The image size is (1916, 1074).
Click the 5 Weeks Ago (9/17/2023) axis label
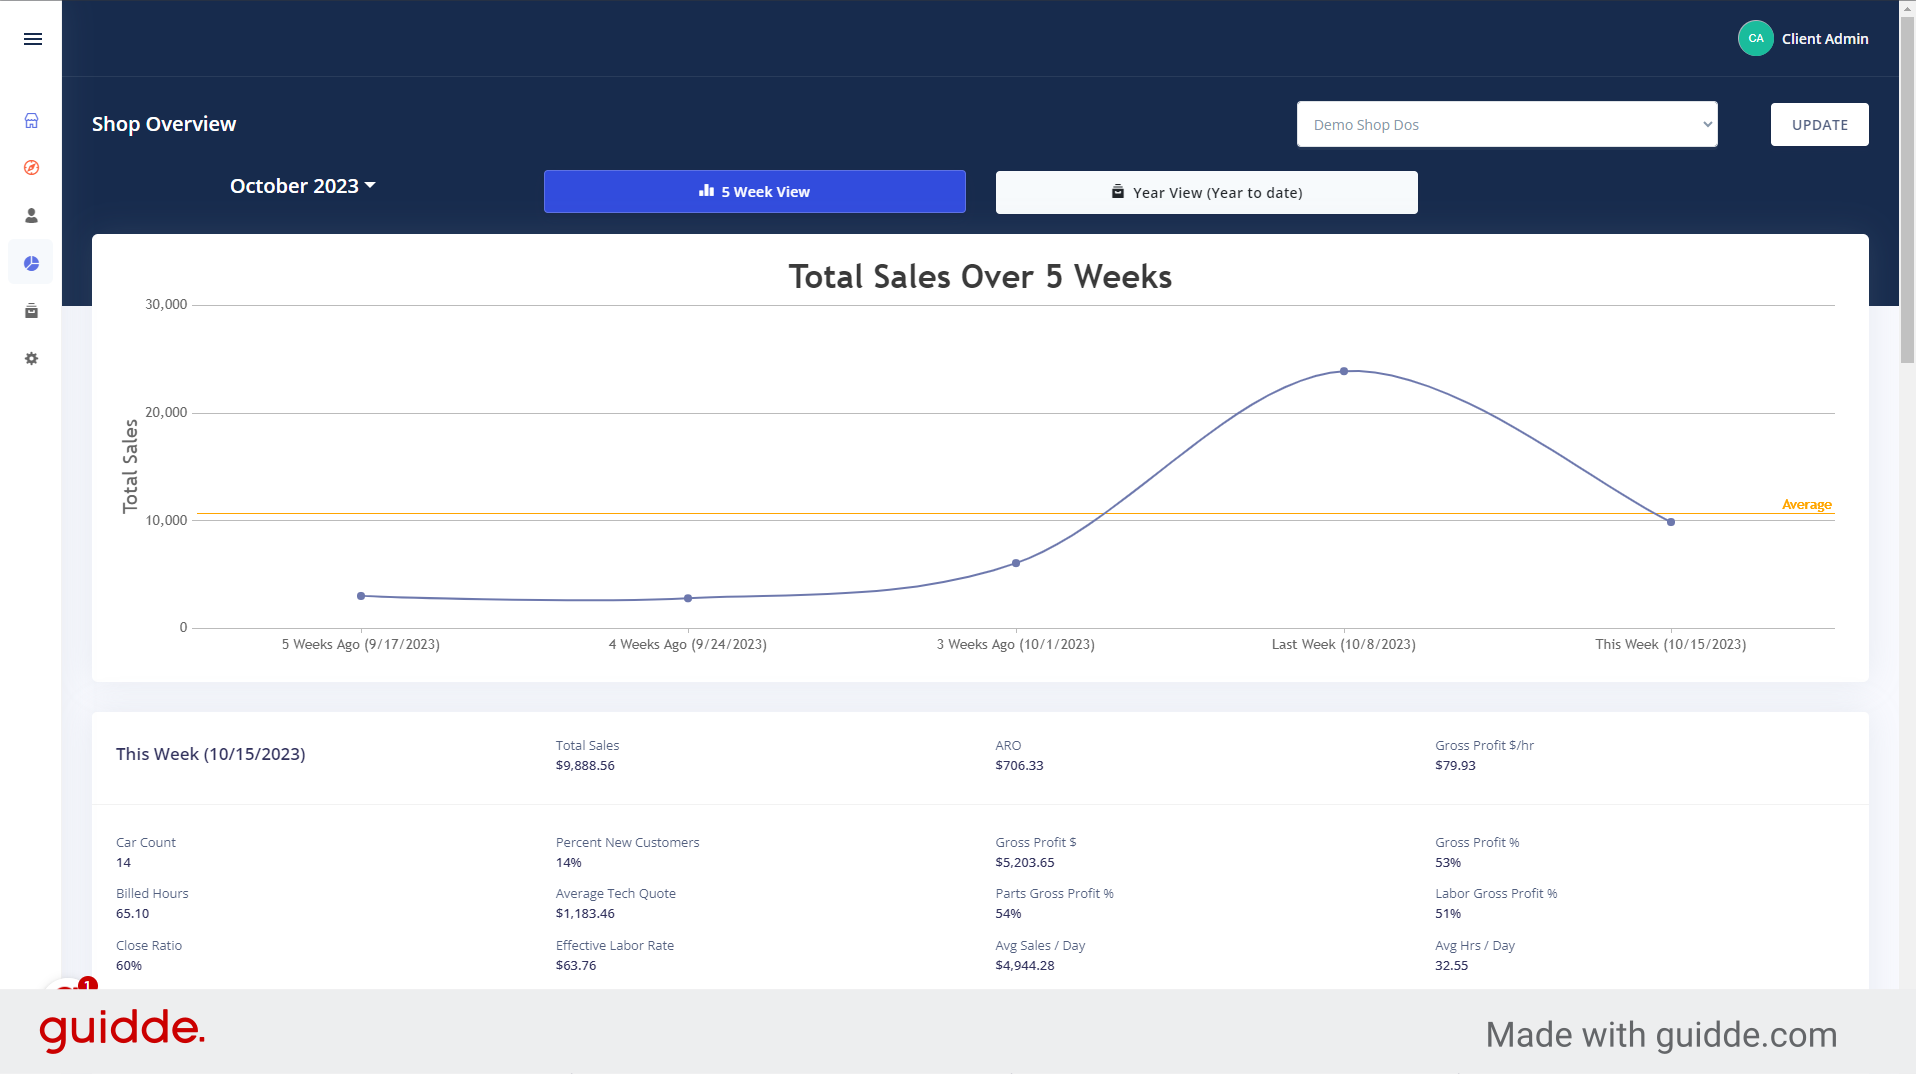[360, 645]
